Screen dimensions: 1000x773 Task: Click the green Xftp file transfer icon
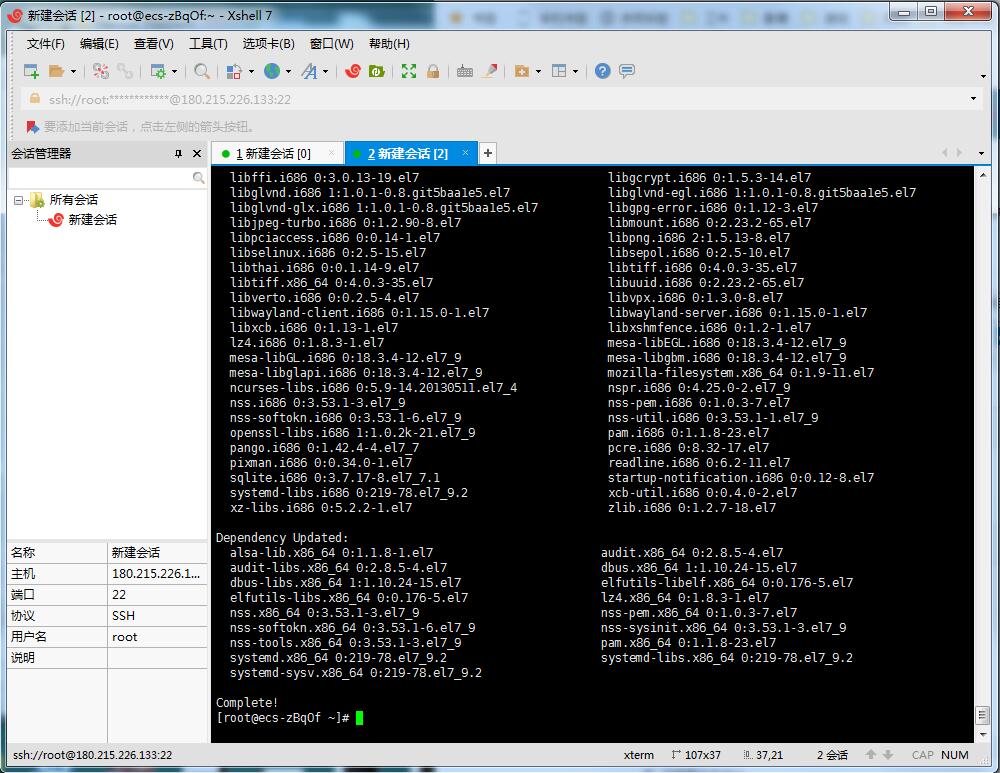pos(376,71)
